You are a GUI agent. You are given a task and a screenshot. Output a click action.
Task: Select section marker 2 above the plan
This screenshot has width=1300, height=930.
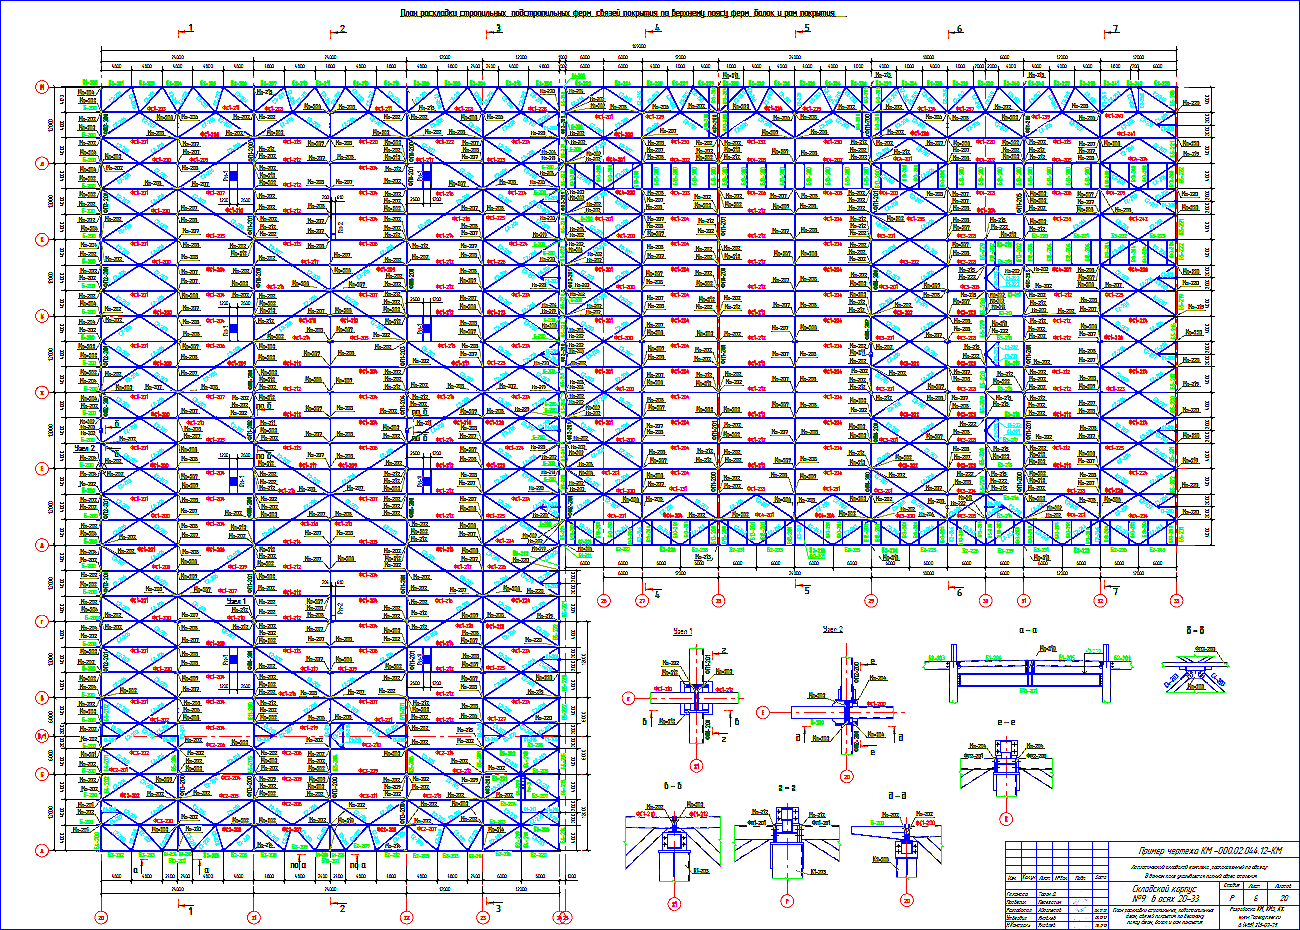[342, 29]
